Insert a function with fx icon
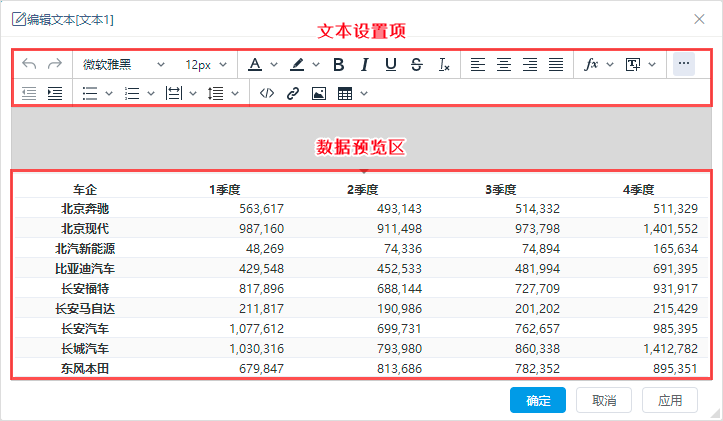The width and height of the screenshot is (723, 421). click(x=591, y=64)
